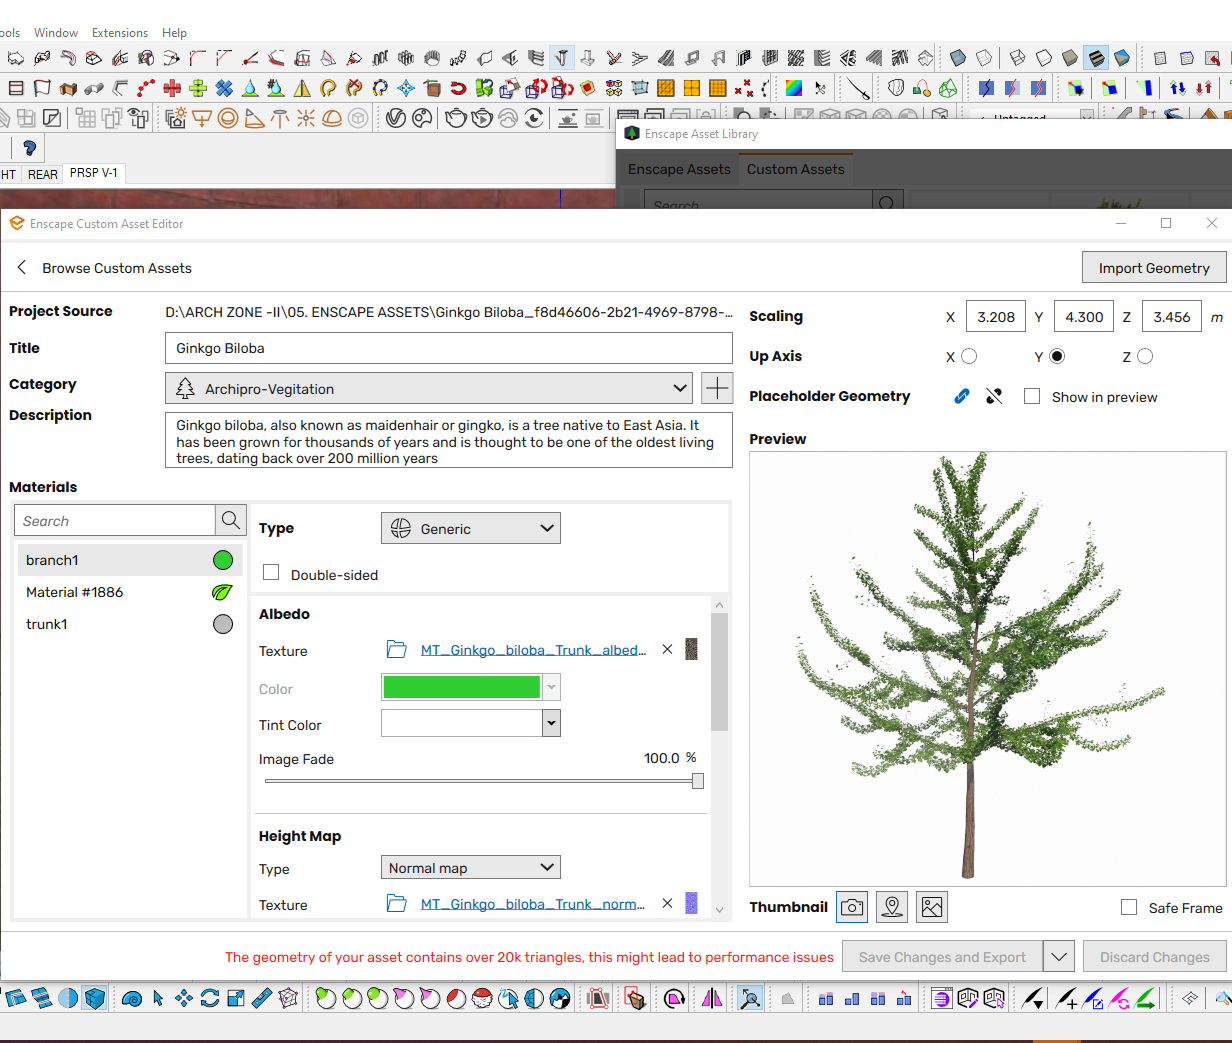Click the zoom window icon in bottom toolbar

pyautogui.click(x=752, y=998)
